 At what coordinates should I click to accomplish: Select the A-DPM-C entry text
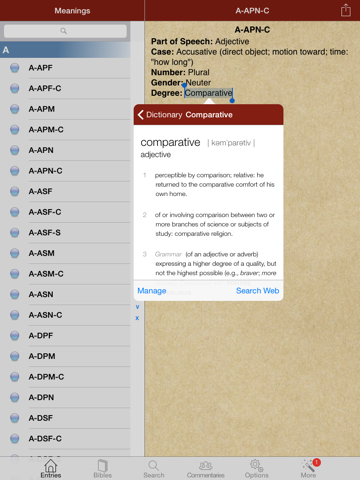pos(46,377)
